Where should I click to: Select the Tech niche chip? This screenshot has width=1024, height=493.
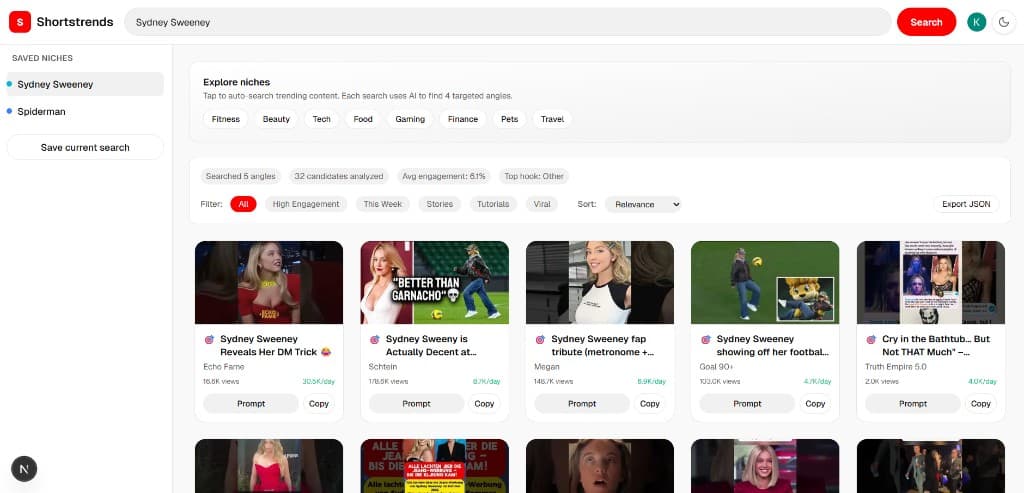click(321, 119)
